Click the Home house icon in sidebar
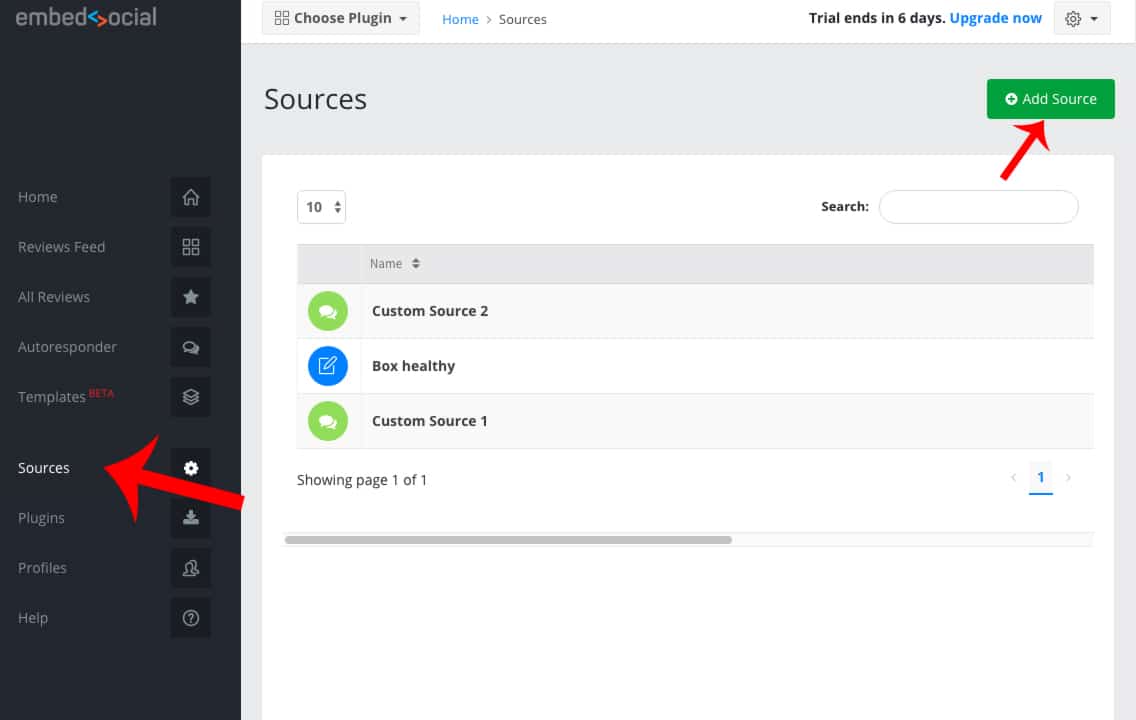This screenshot has height=720, width=1136. pyautogui.click(x=191, y=197)
